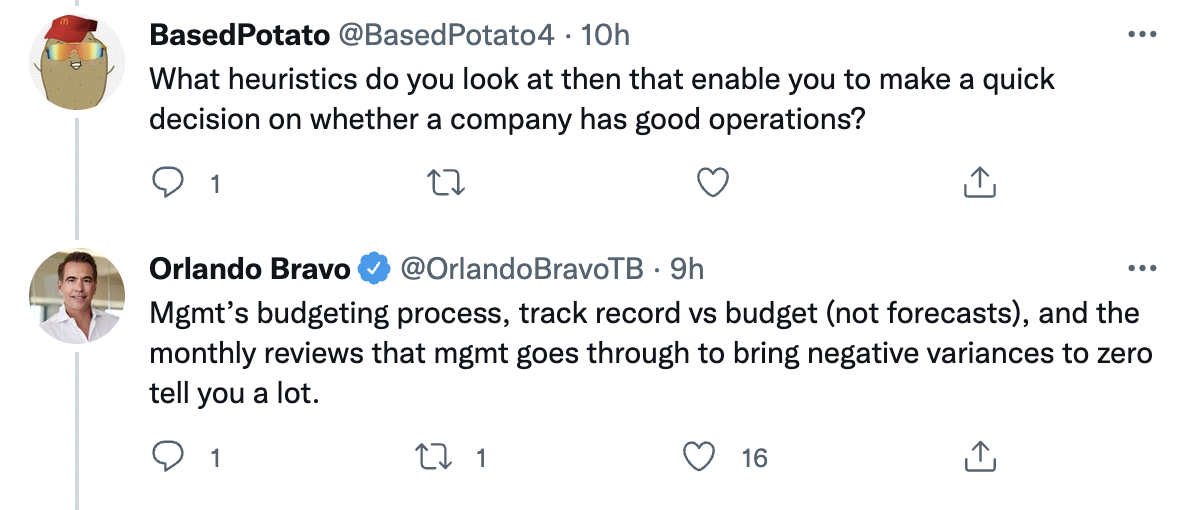Like BasedPotato's tweet

tap(713, 183)
